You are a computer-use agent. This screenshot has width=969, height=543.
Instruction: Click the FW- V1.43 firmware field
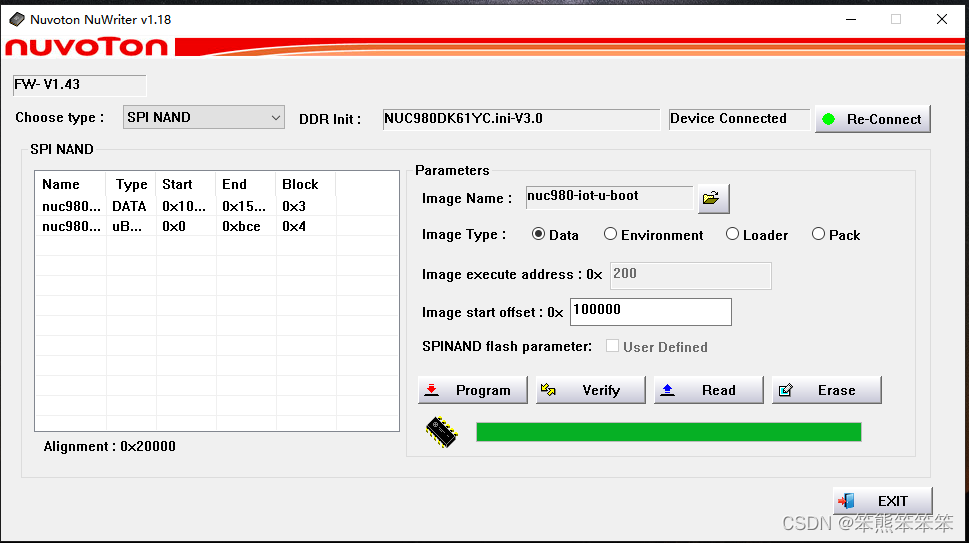click(x=80, y=85)
